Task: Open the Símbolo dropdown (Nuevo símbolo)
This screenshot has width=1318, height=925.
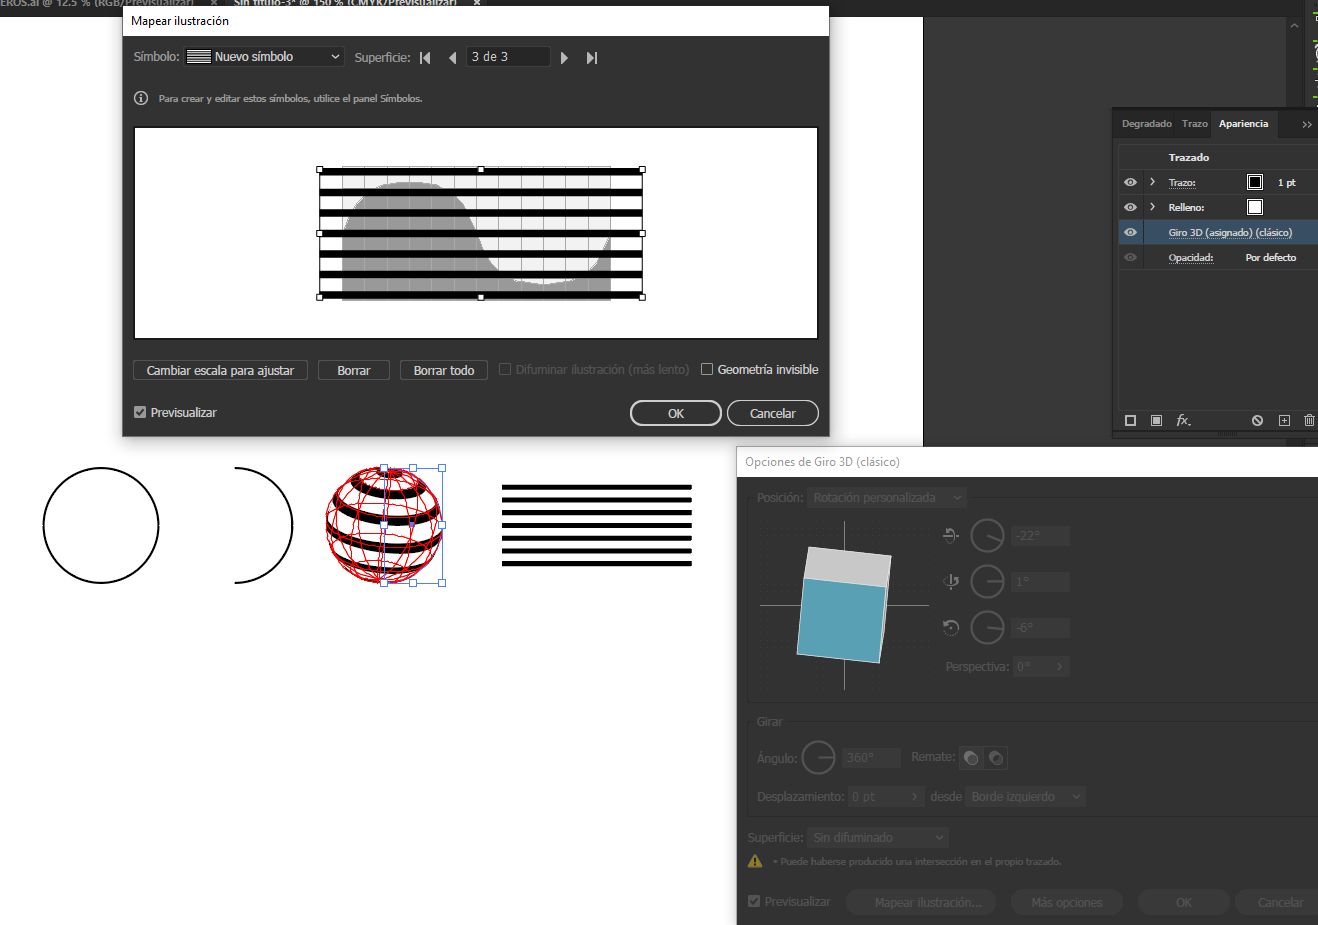Action: (264, 57)
